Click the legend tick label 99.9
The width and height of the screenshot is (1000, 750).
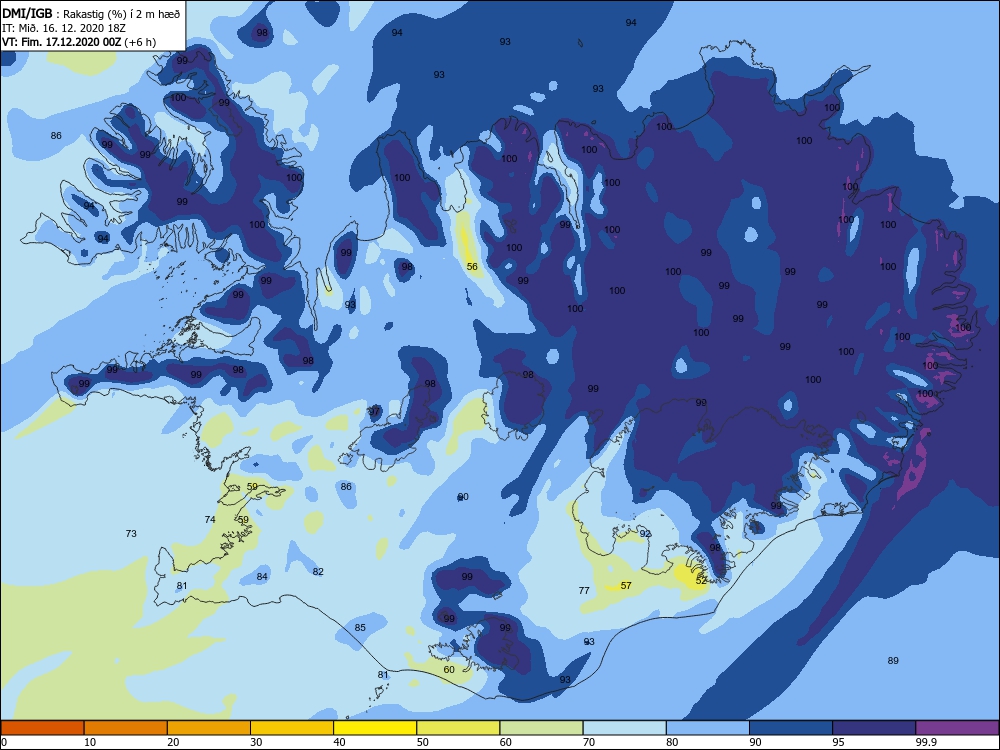click(x=925, y=742)
